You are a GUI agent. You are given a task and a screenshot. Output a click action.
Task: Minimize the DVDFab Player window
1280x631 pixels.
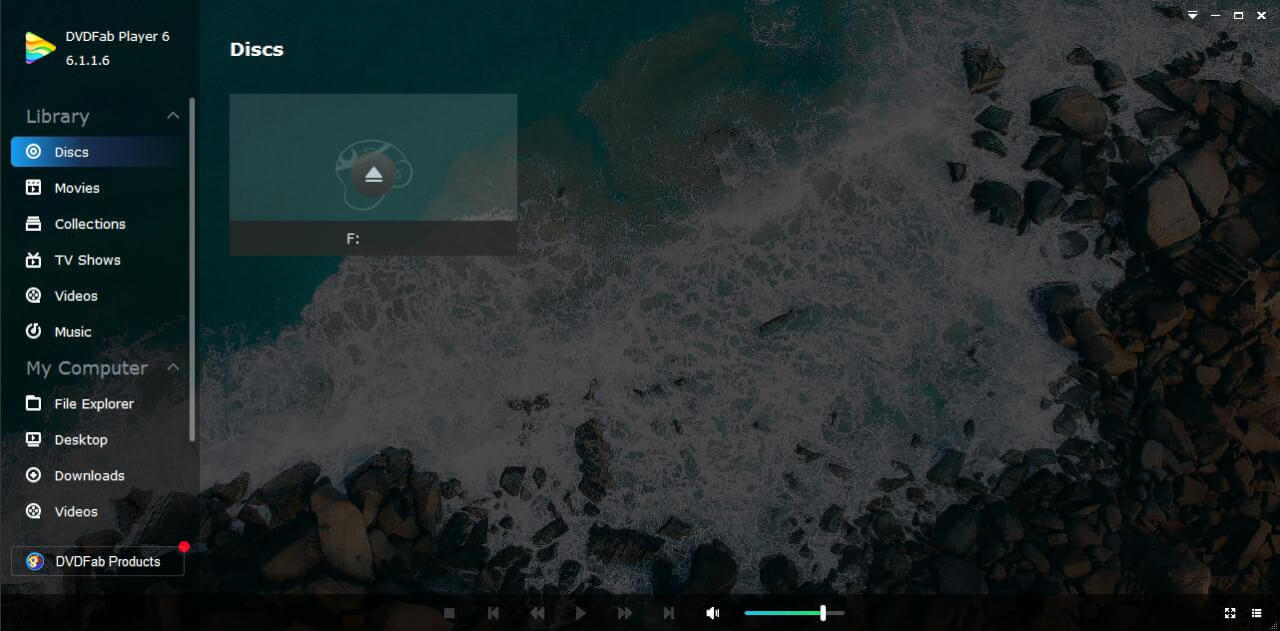(x=1216, y=16)
